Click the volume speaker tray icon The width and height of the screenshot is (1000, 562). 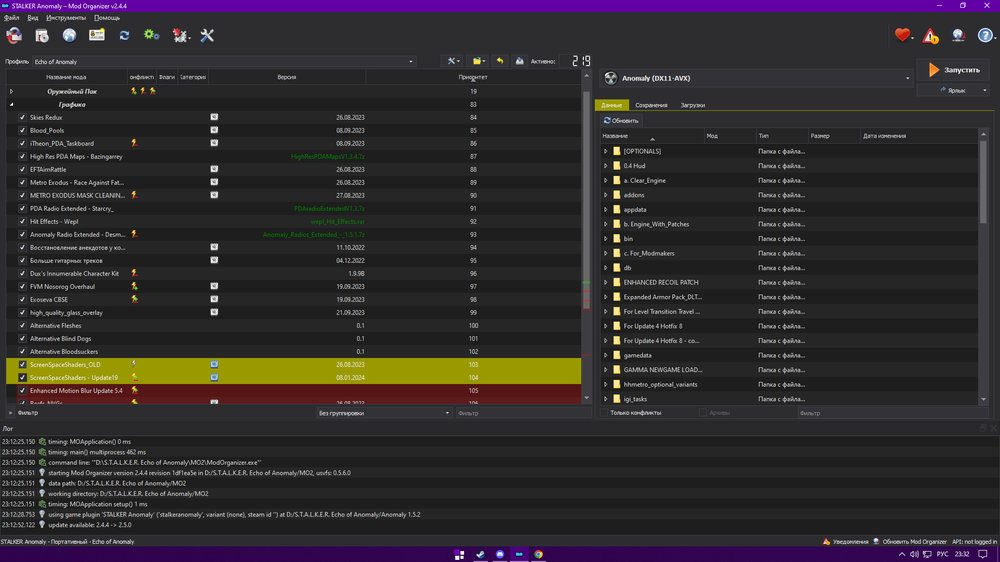click(914, 554)
